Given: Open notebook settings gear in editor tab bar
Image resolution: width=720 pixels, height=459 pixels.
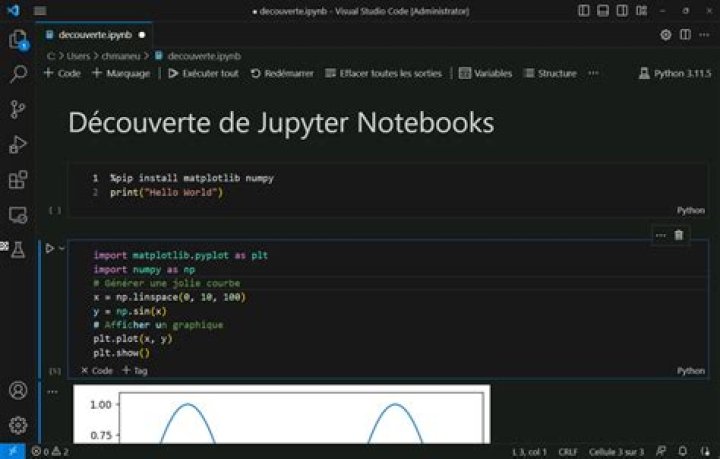Looking at the screenshot, I should coord(665,35).
